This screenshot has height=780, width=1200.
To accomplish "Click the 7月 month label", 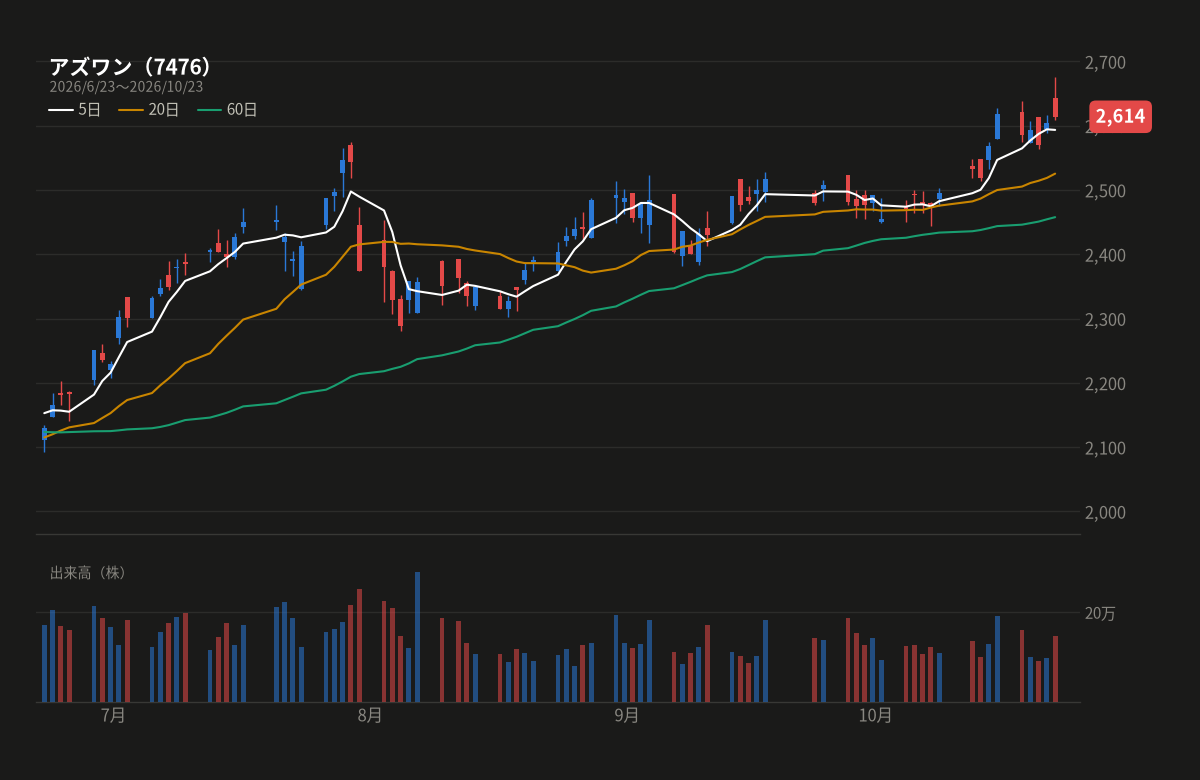I will point(113,715).
